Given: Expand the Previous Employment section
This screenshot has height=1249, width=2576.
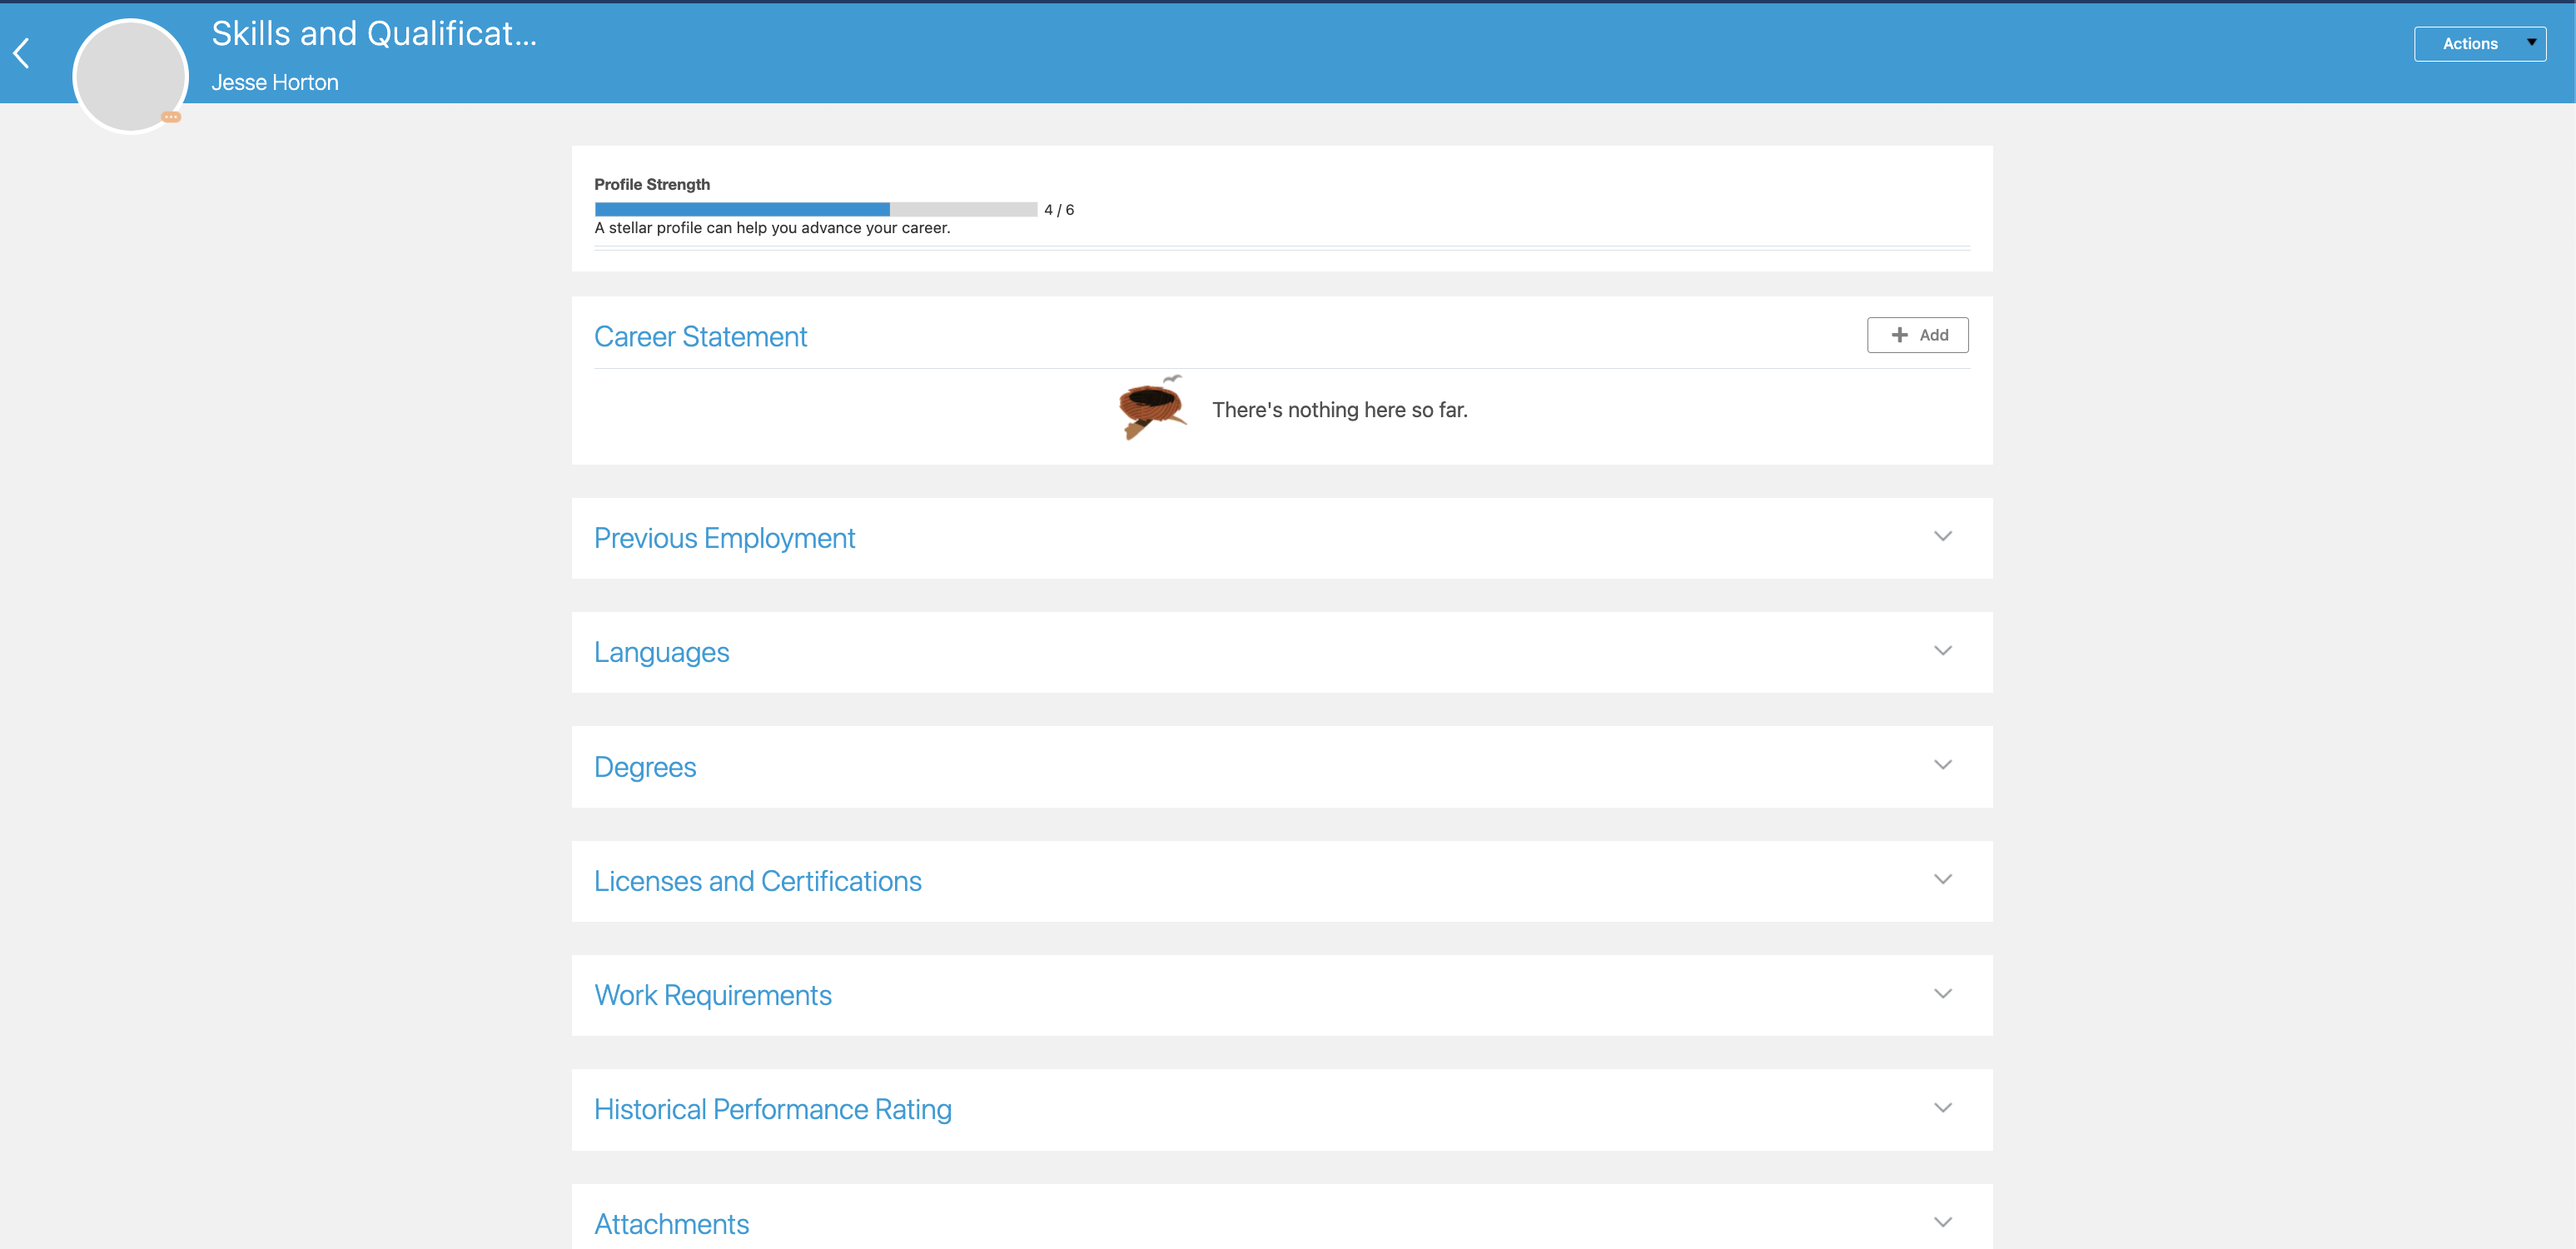Looking at the screenshot, I should [1943, 536].
